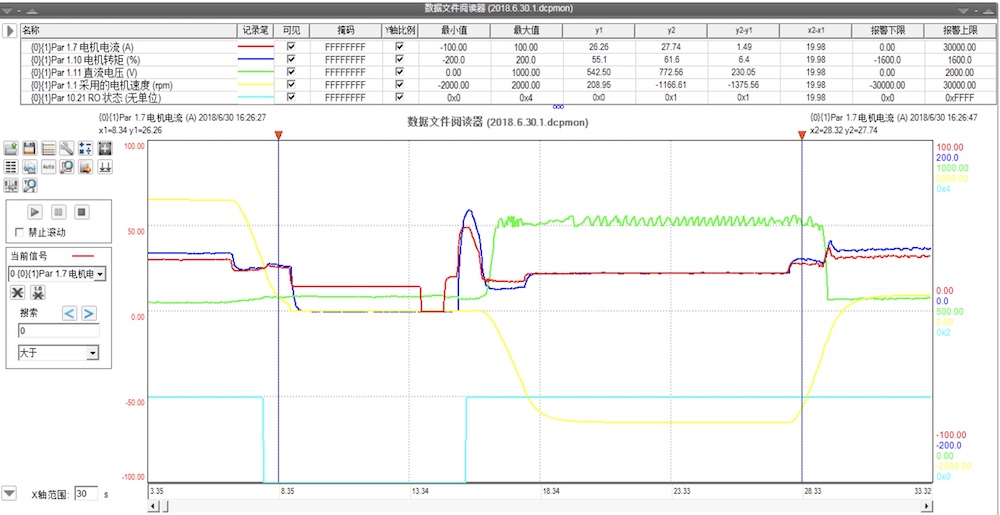Click the search previous left arrow

point(69,313)
